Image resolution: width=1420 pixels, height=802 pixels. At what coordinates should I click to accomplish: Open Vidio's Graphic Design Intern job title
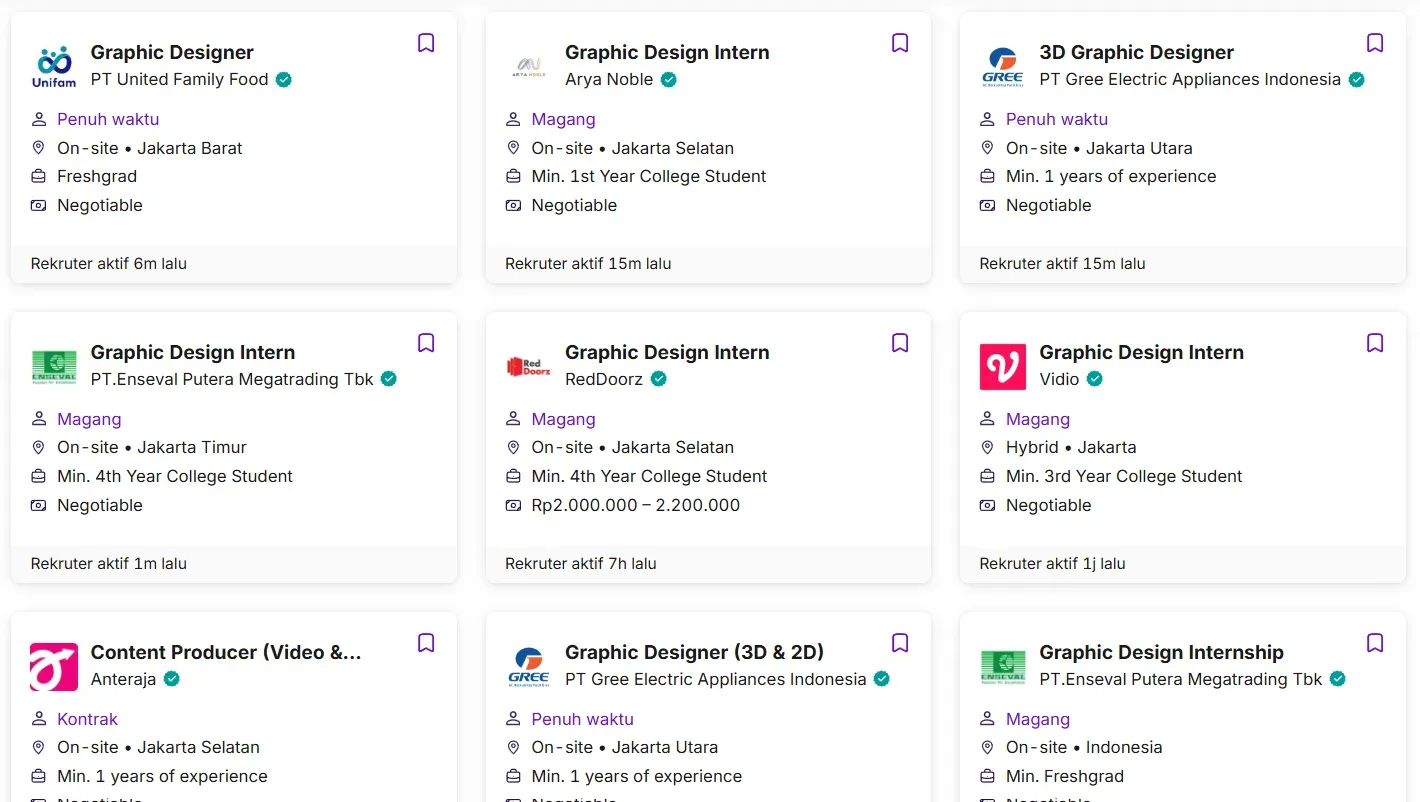tap(1142, 352)
